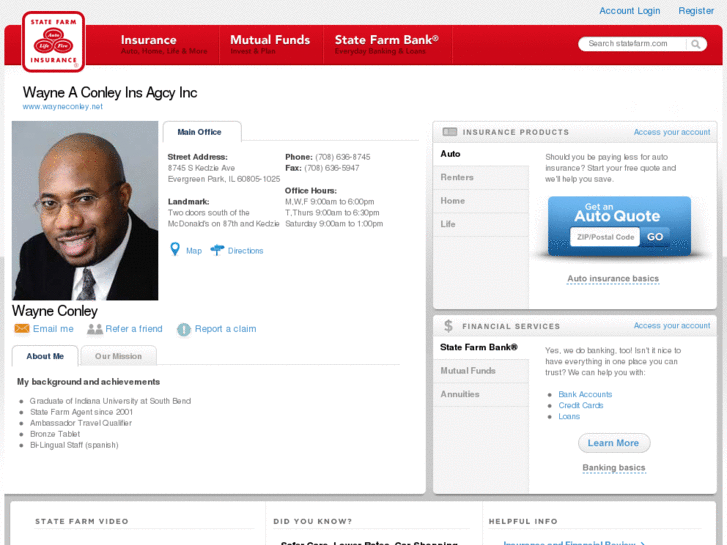The width and height of the screenshot is (727, 545).
Task: Click the State Farm Insurance logo
Action: (53, 42)
